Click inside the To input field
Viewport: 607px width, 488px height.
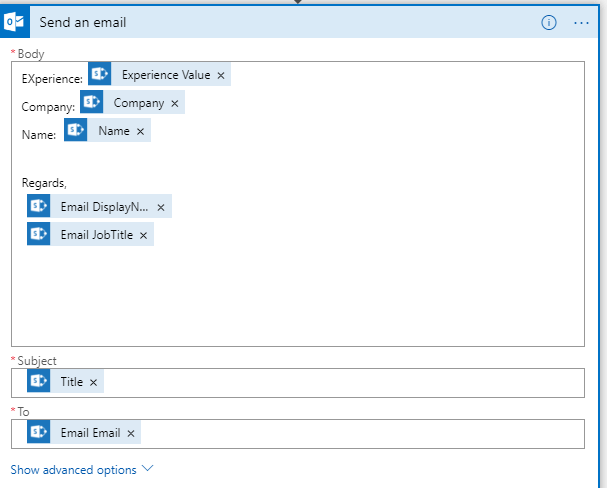[x=298, y=434]
